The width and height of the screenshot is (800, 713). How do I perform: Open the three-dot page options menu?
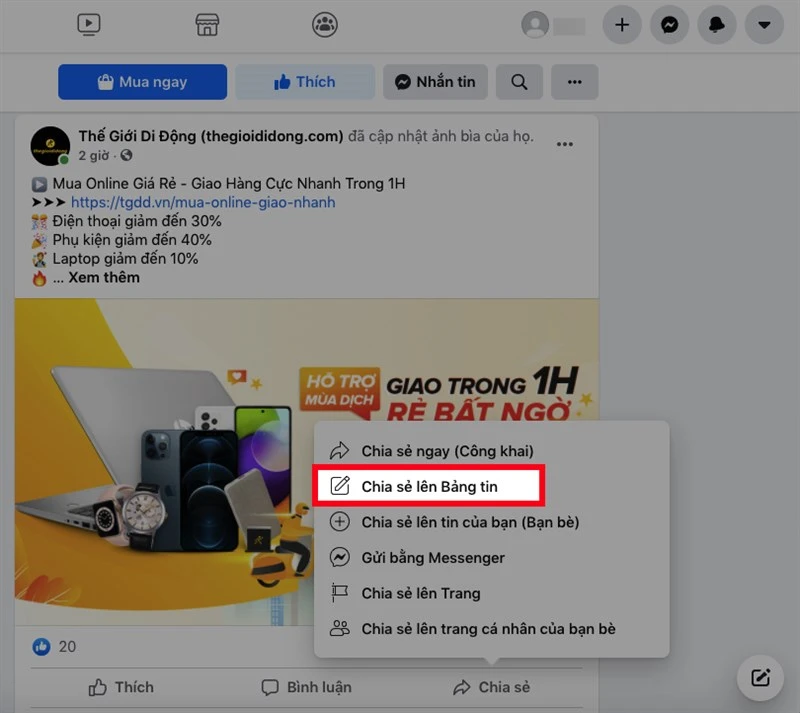pyautogui.click(x=575, y=82)
